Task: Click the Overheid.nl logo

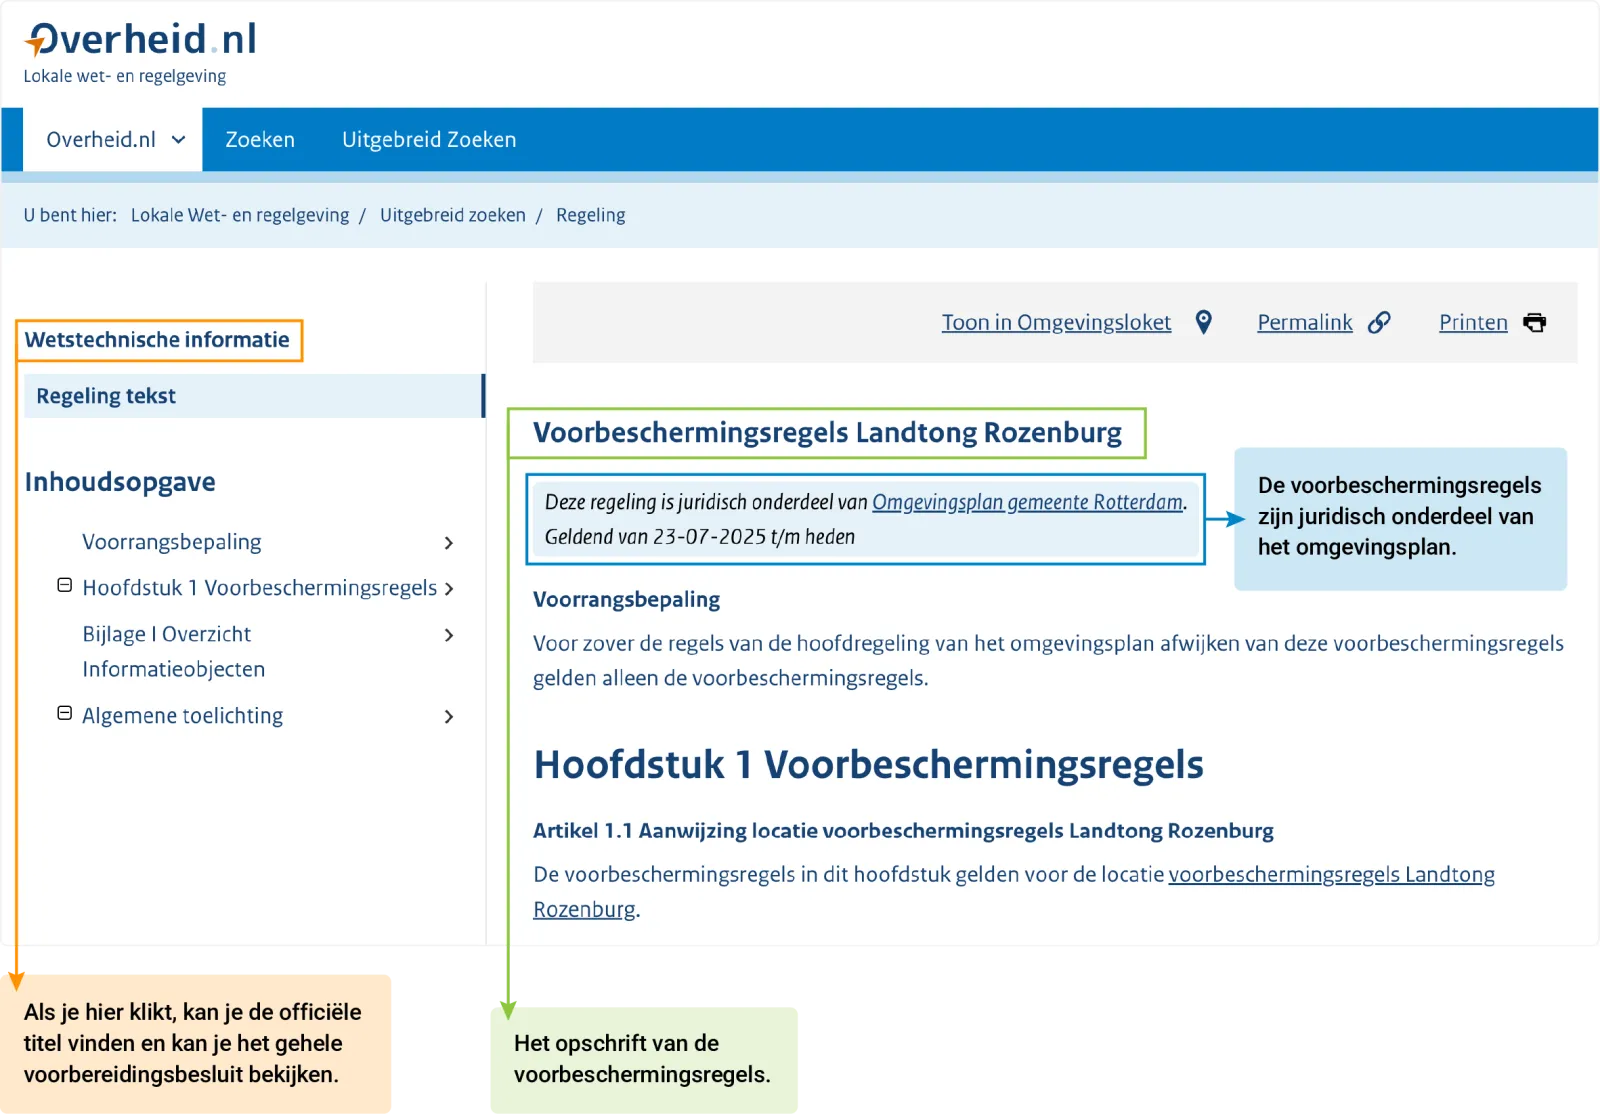Action: click(x=140, y=38)
